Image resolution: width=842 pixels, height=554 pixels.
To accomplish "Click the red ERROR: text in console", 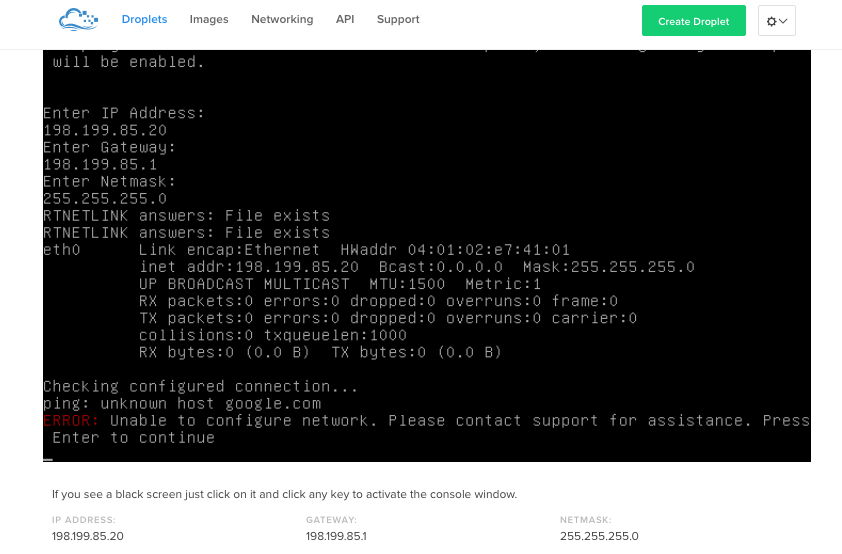I will tap(71, 421).
